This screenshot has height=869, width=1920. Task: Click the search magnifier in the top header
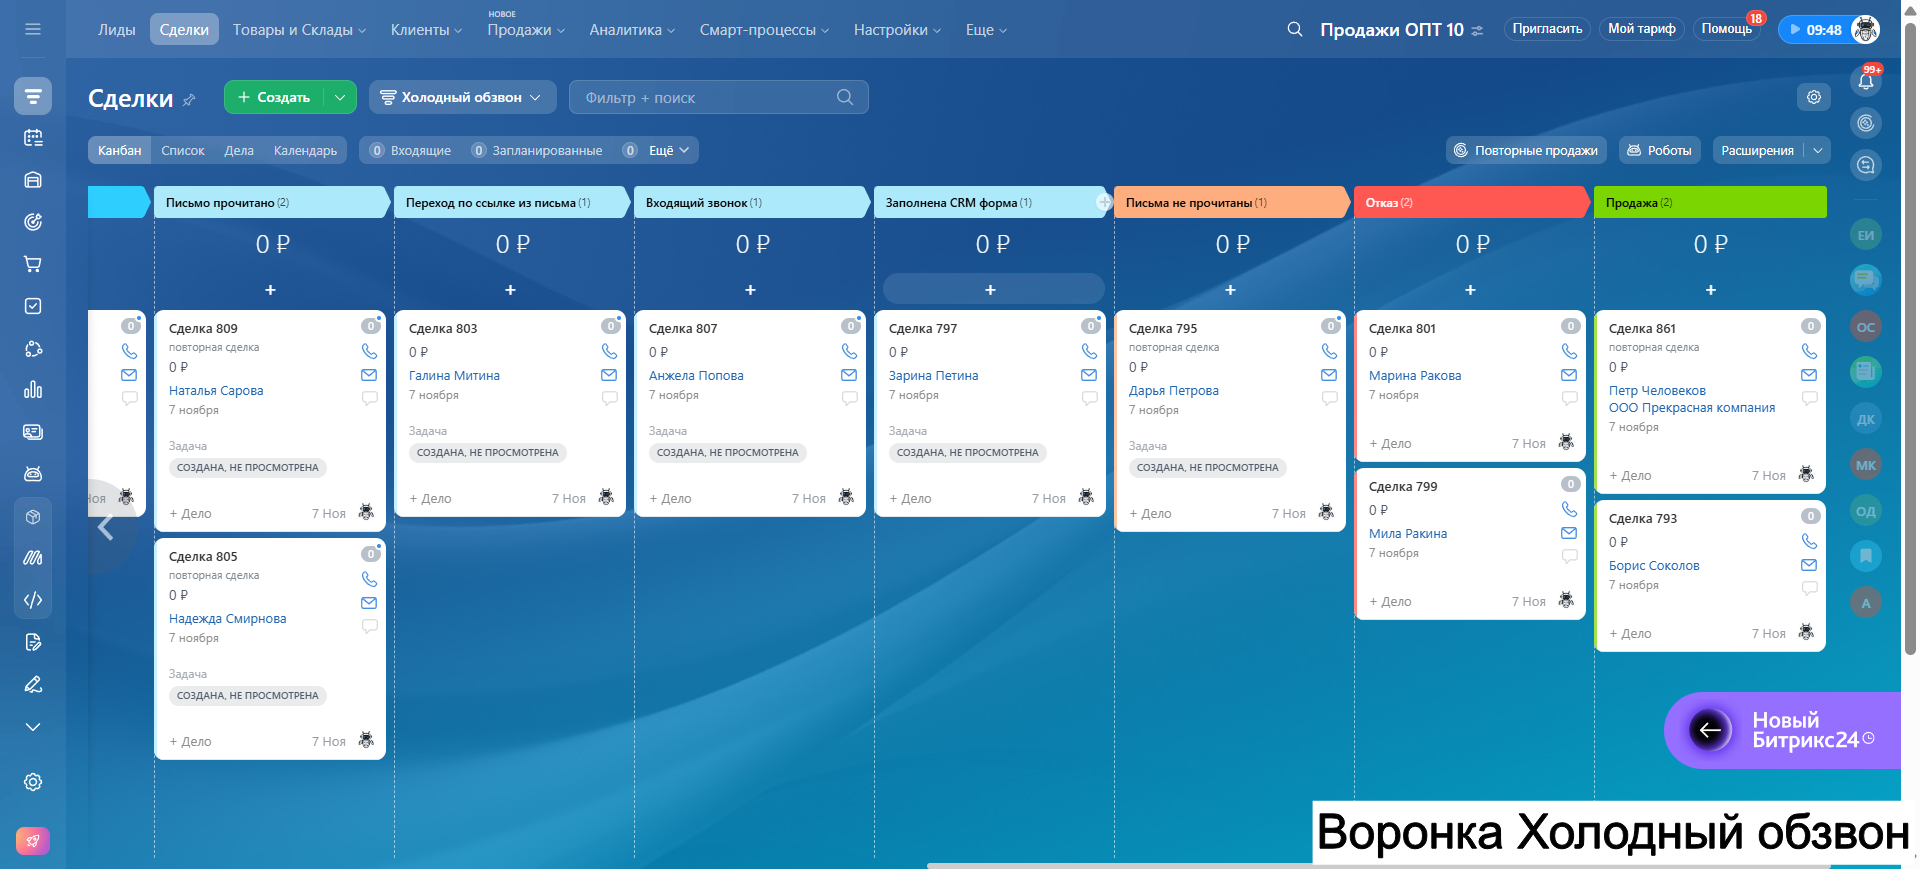point(1295,29)
